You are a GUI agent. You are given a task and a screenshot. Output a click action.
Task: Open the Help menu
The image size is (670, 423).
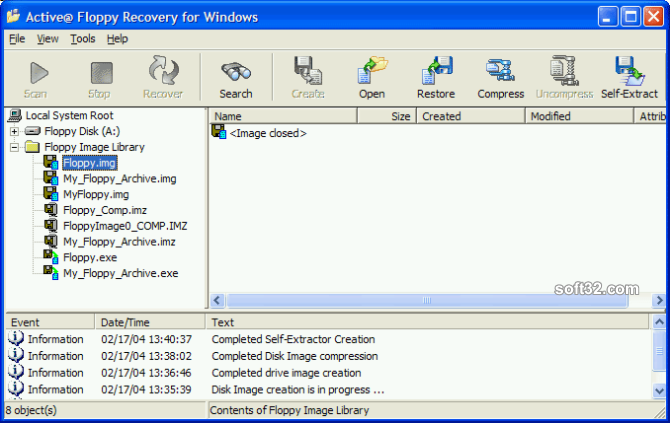click(118, 39)
